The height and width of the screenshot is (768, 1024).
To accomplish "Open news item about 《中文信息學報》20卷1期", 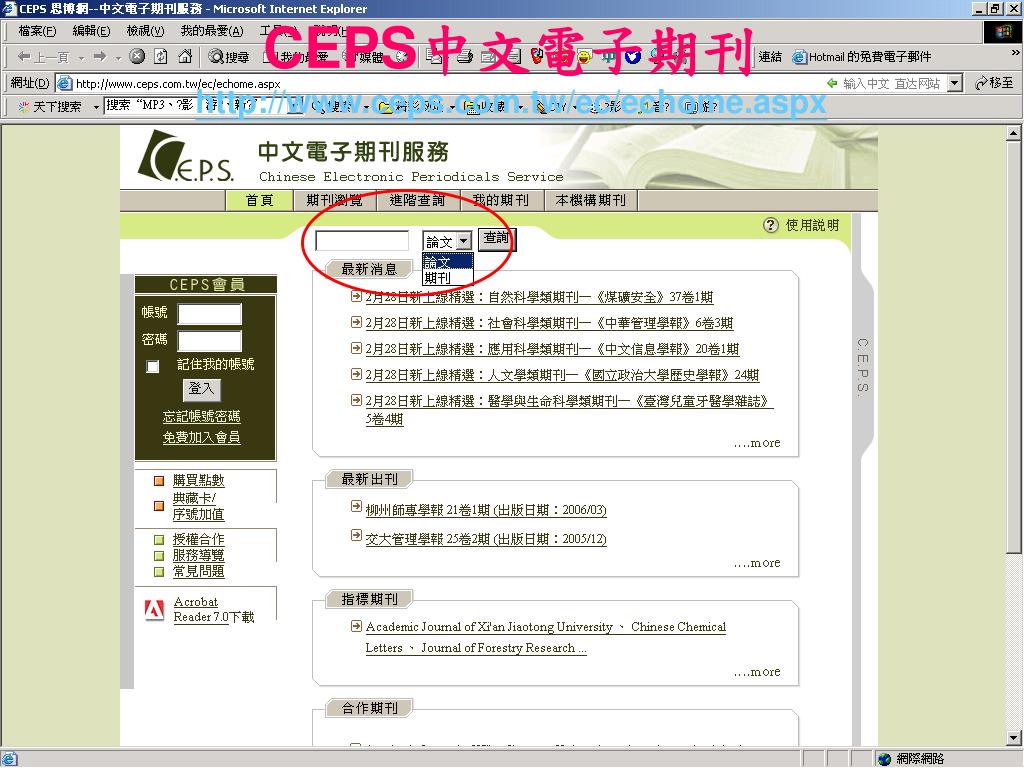I will point(552,349).
